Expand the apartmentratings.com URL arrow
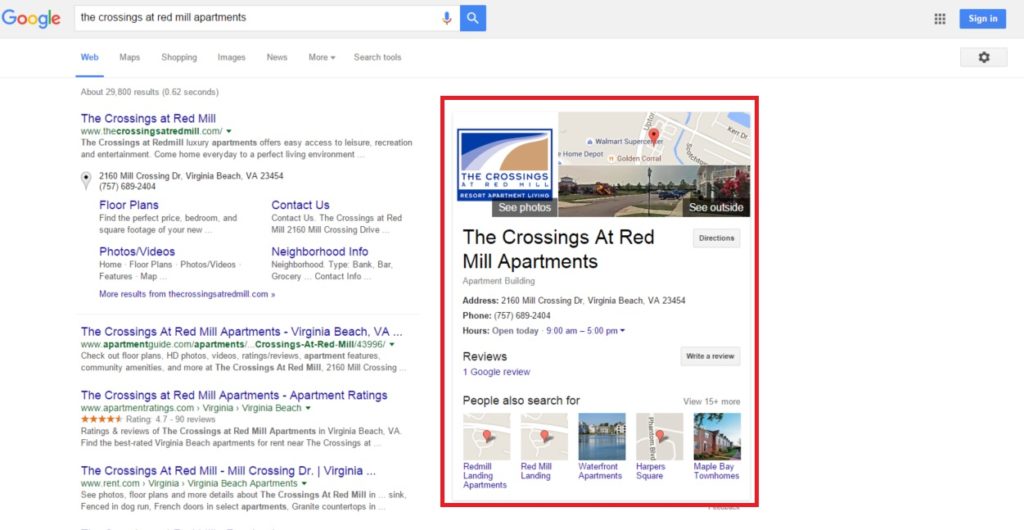This screenshot has height=530, width=1024. click(308, 408)
